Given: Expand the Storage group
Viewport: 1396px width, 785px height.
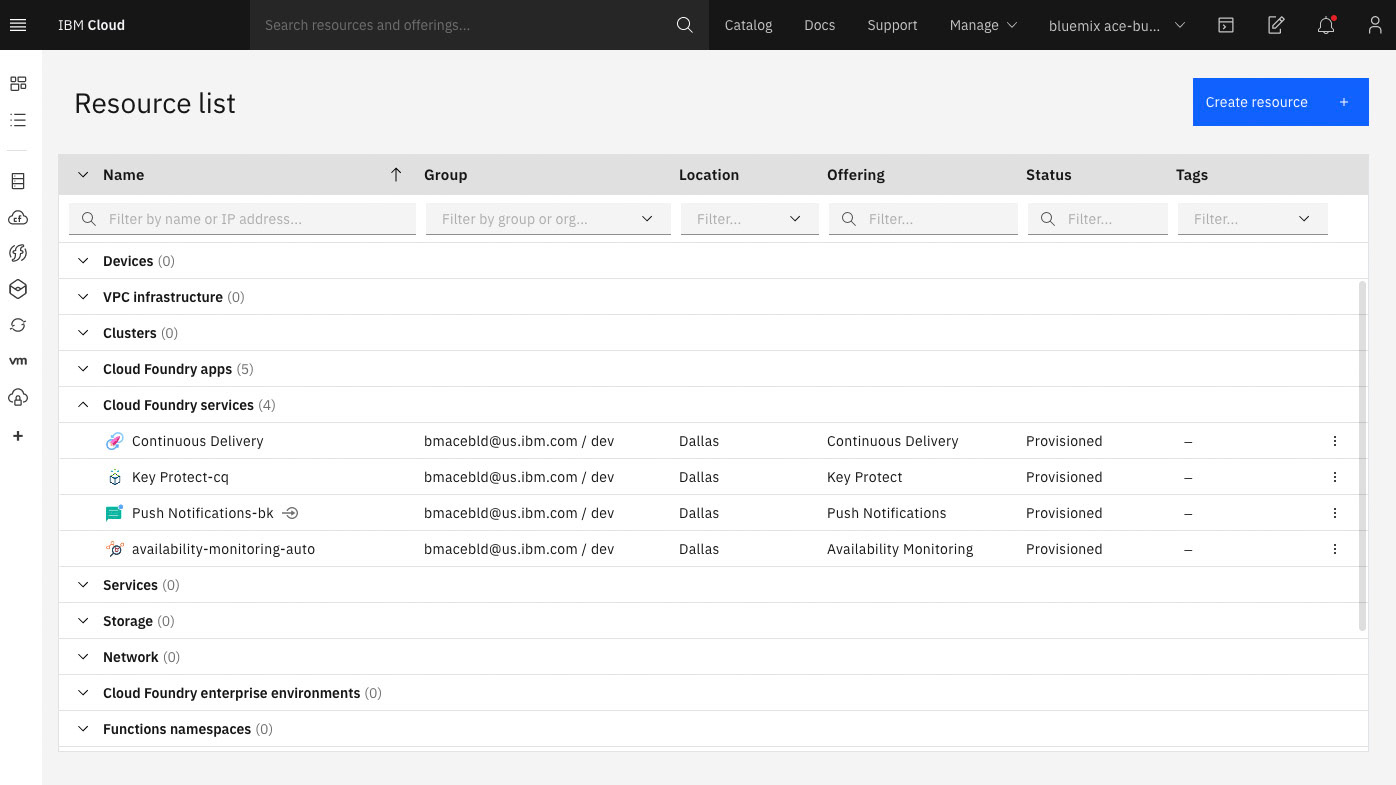Looking at the screenshot, I should 83,621.
